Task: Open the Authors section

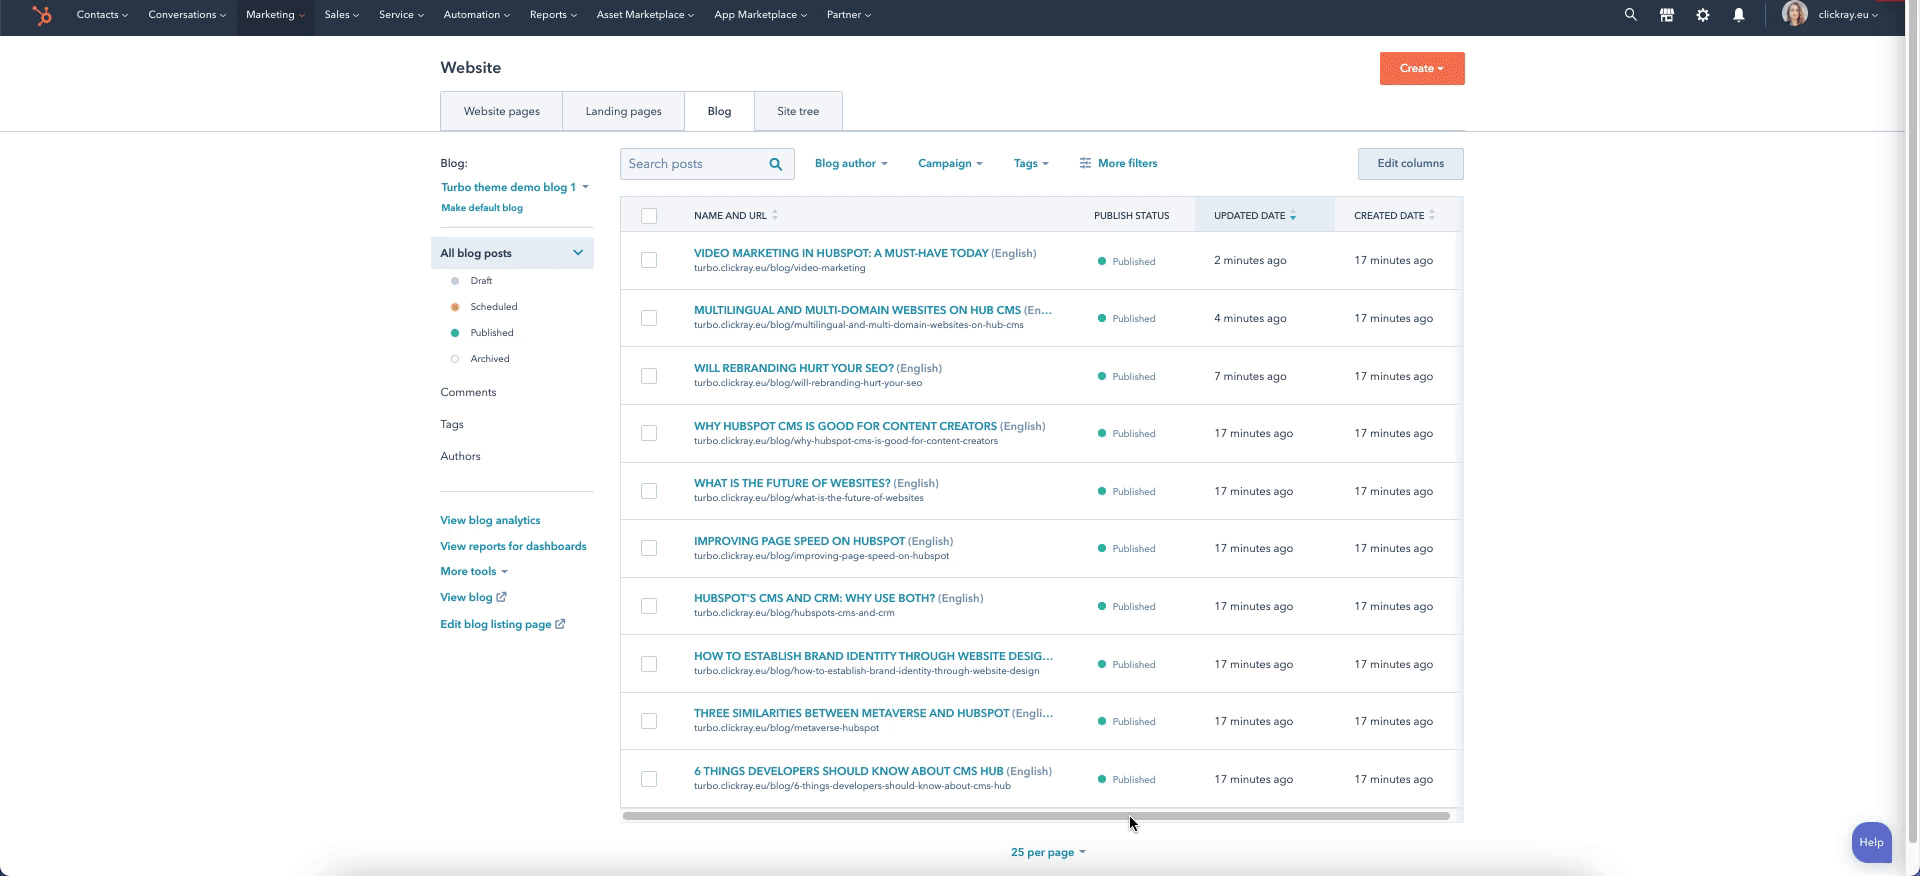Action: [x=460, y=456]
